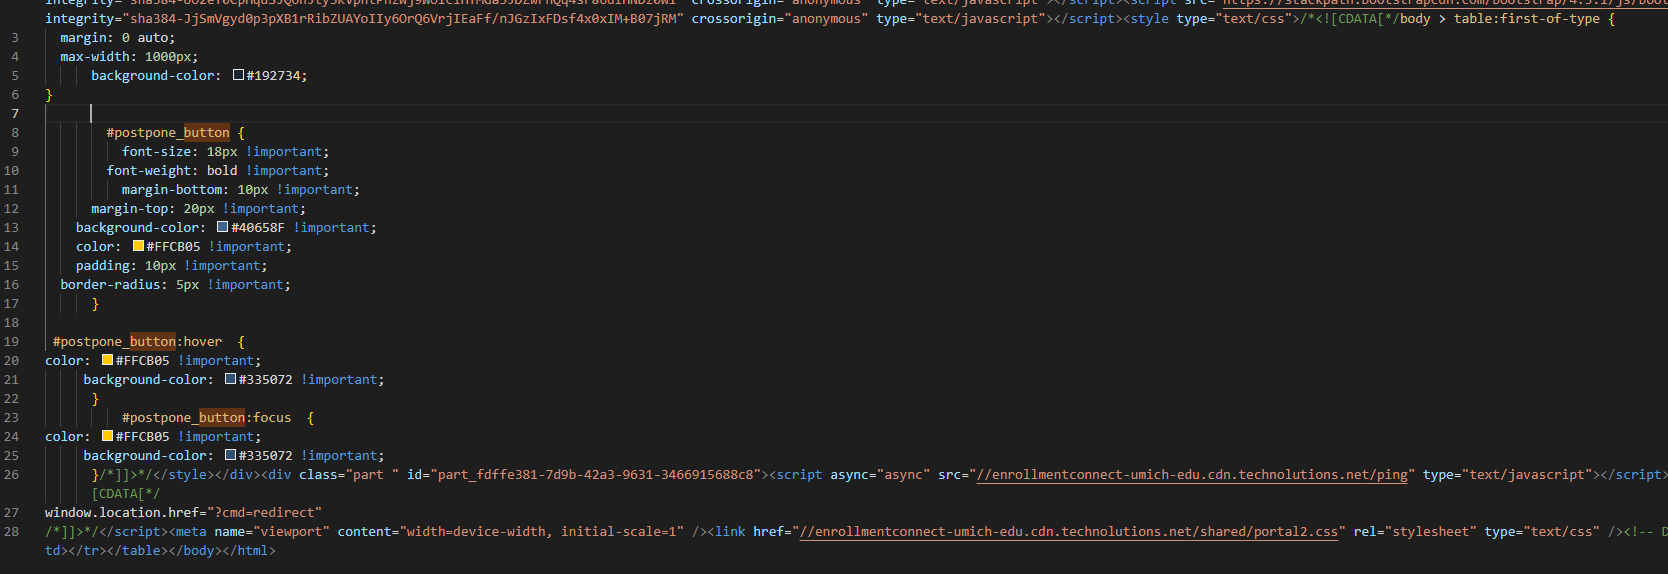
Task: Click the #FFCB05 swatch on line 20
Action: [107, 360]
